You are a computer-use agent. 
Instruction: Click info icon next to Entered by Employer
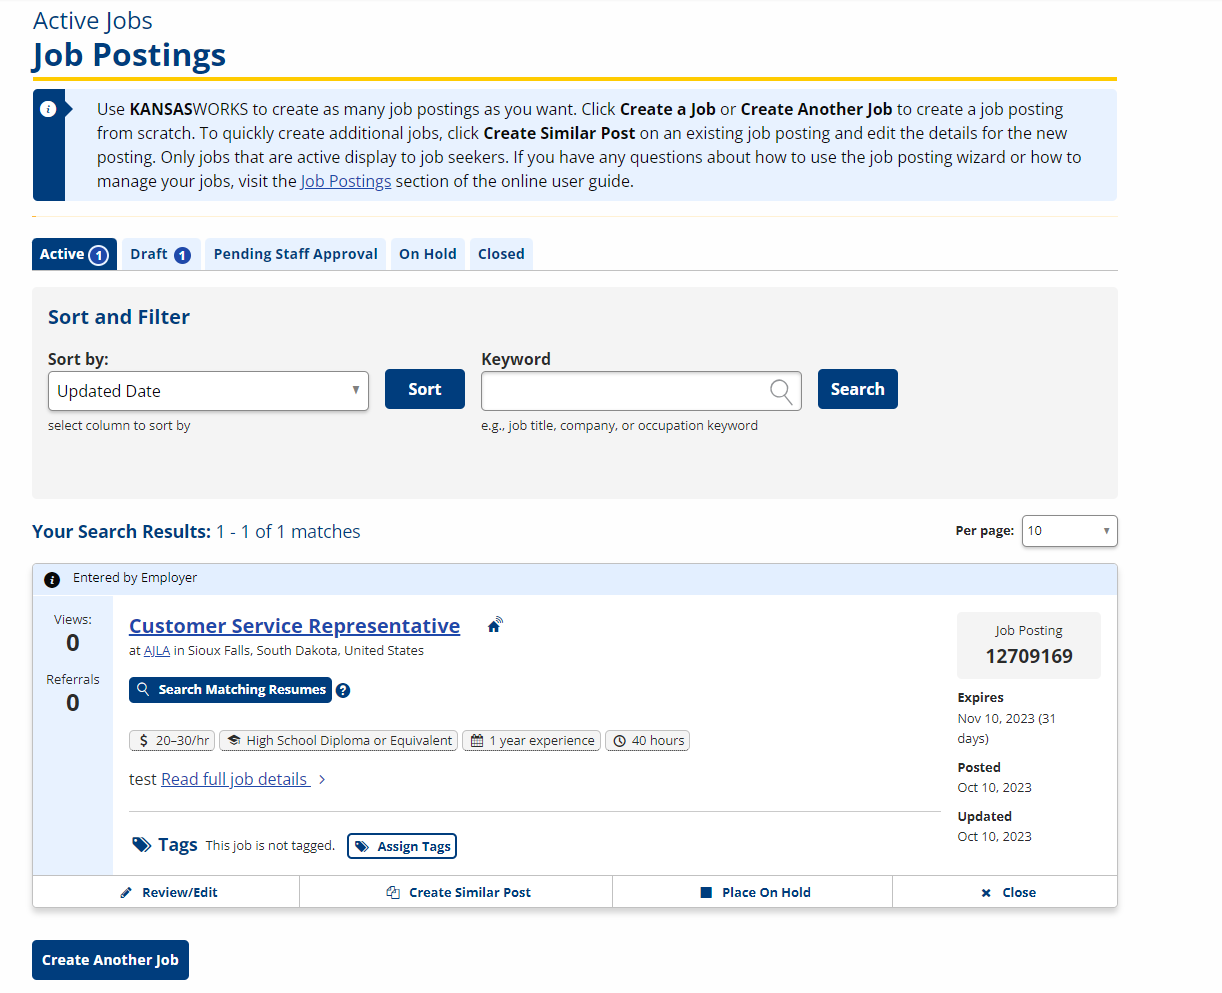pos(52,579)
